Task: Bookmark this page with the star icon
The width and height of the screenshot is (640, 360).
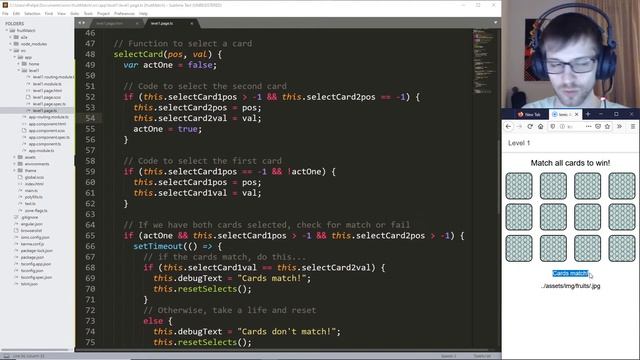Action: [607, 127]
